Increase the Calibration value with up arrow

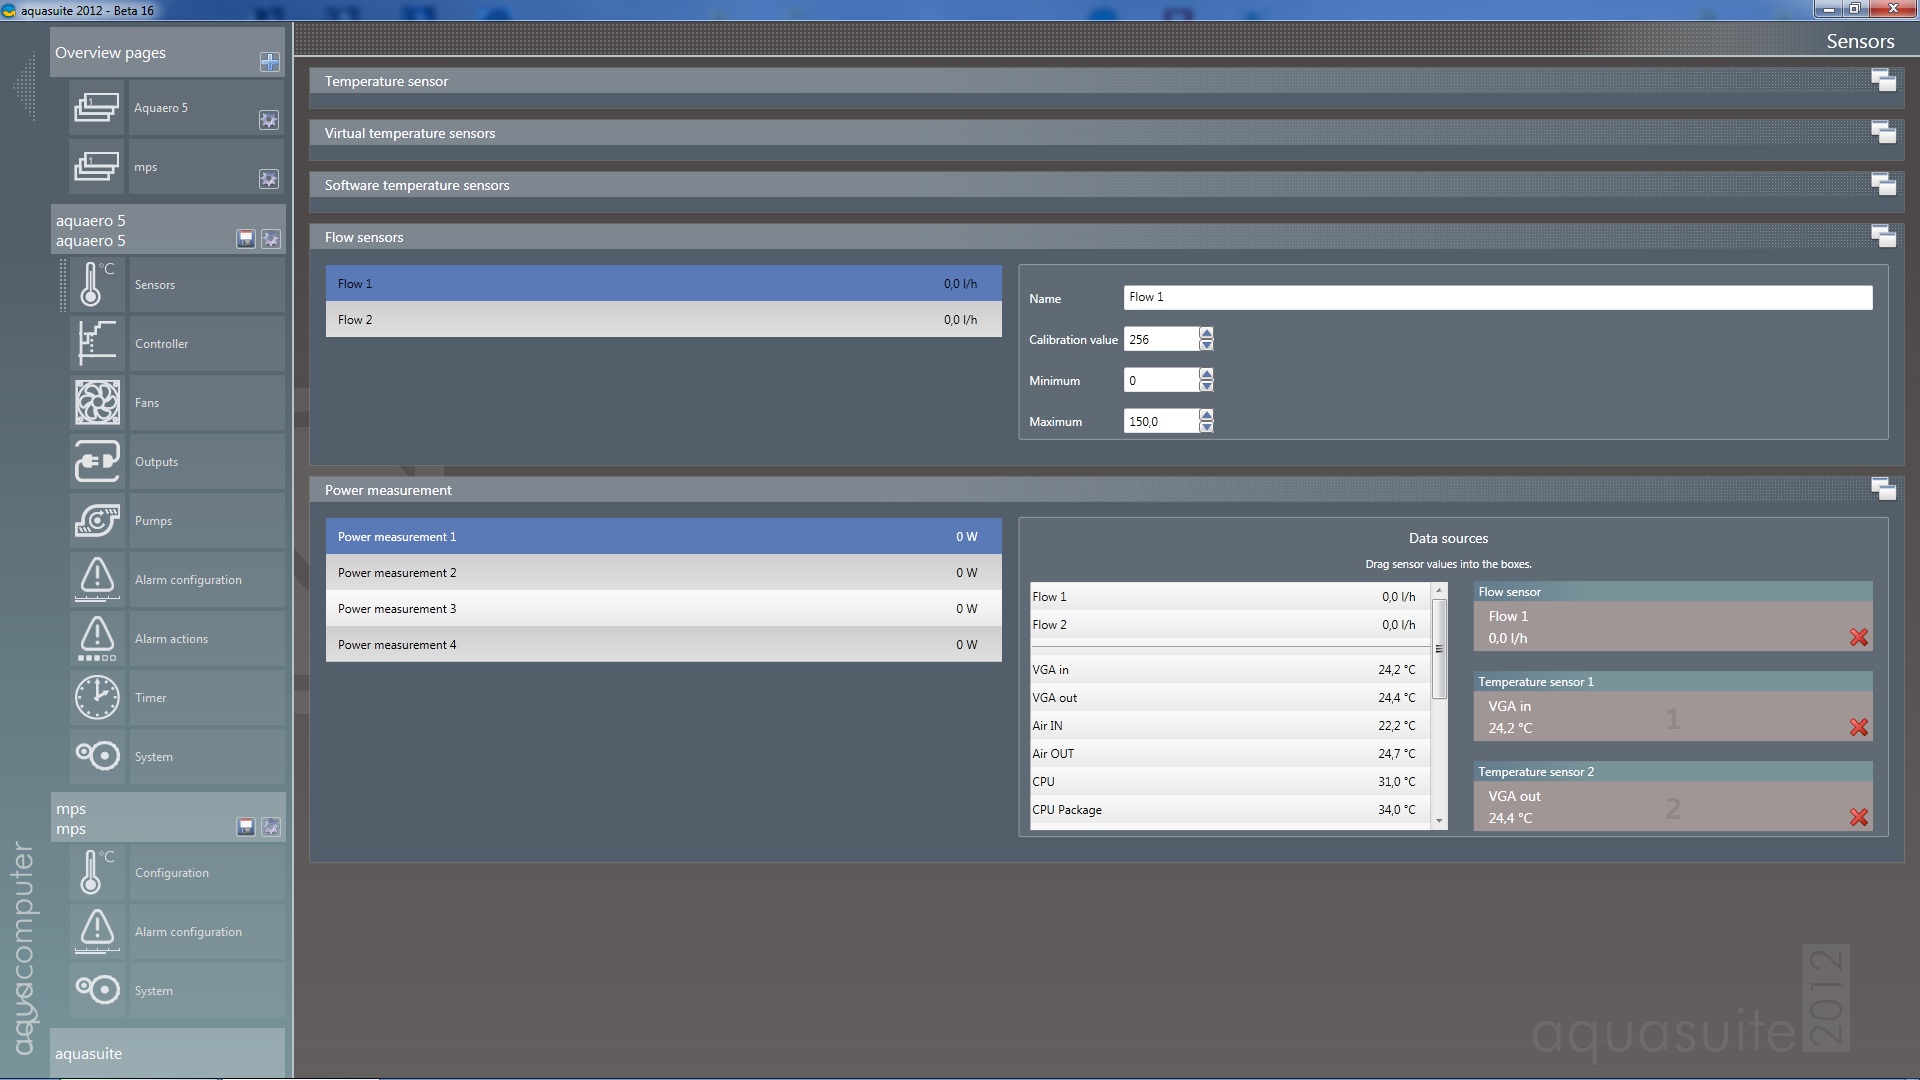coord(1206,333)
